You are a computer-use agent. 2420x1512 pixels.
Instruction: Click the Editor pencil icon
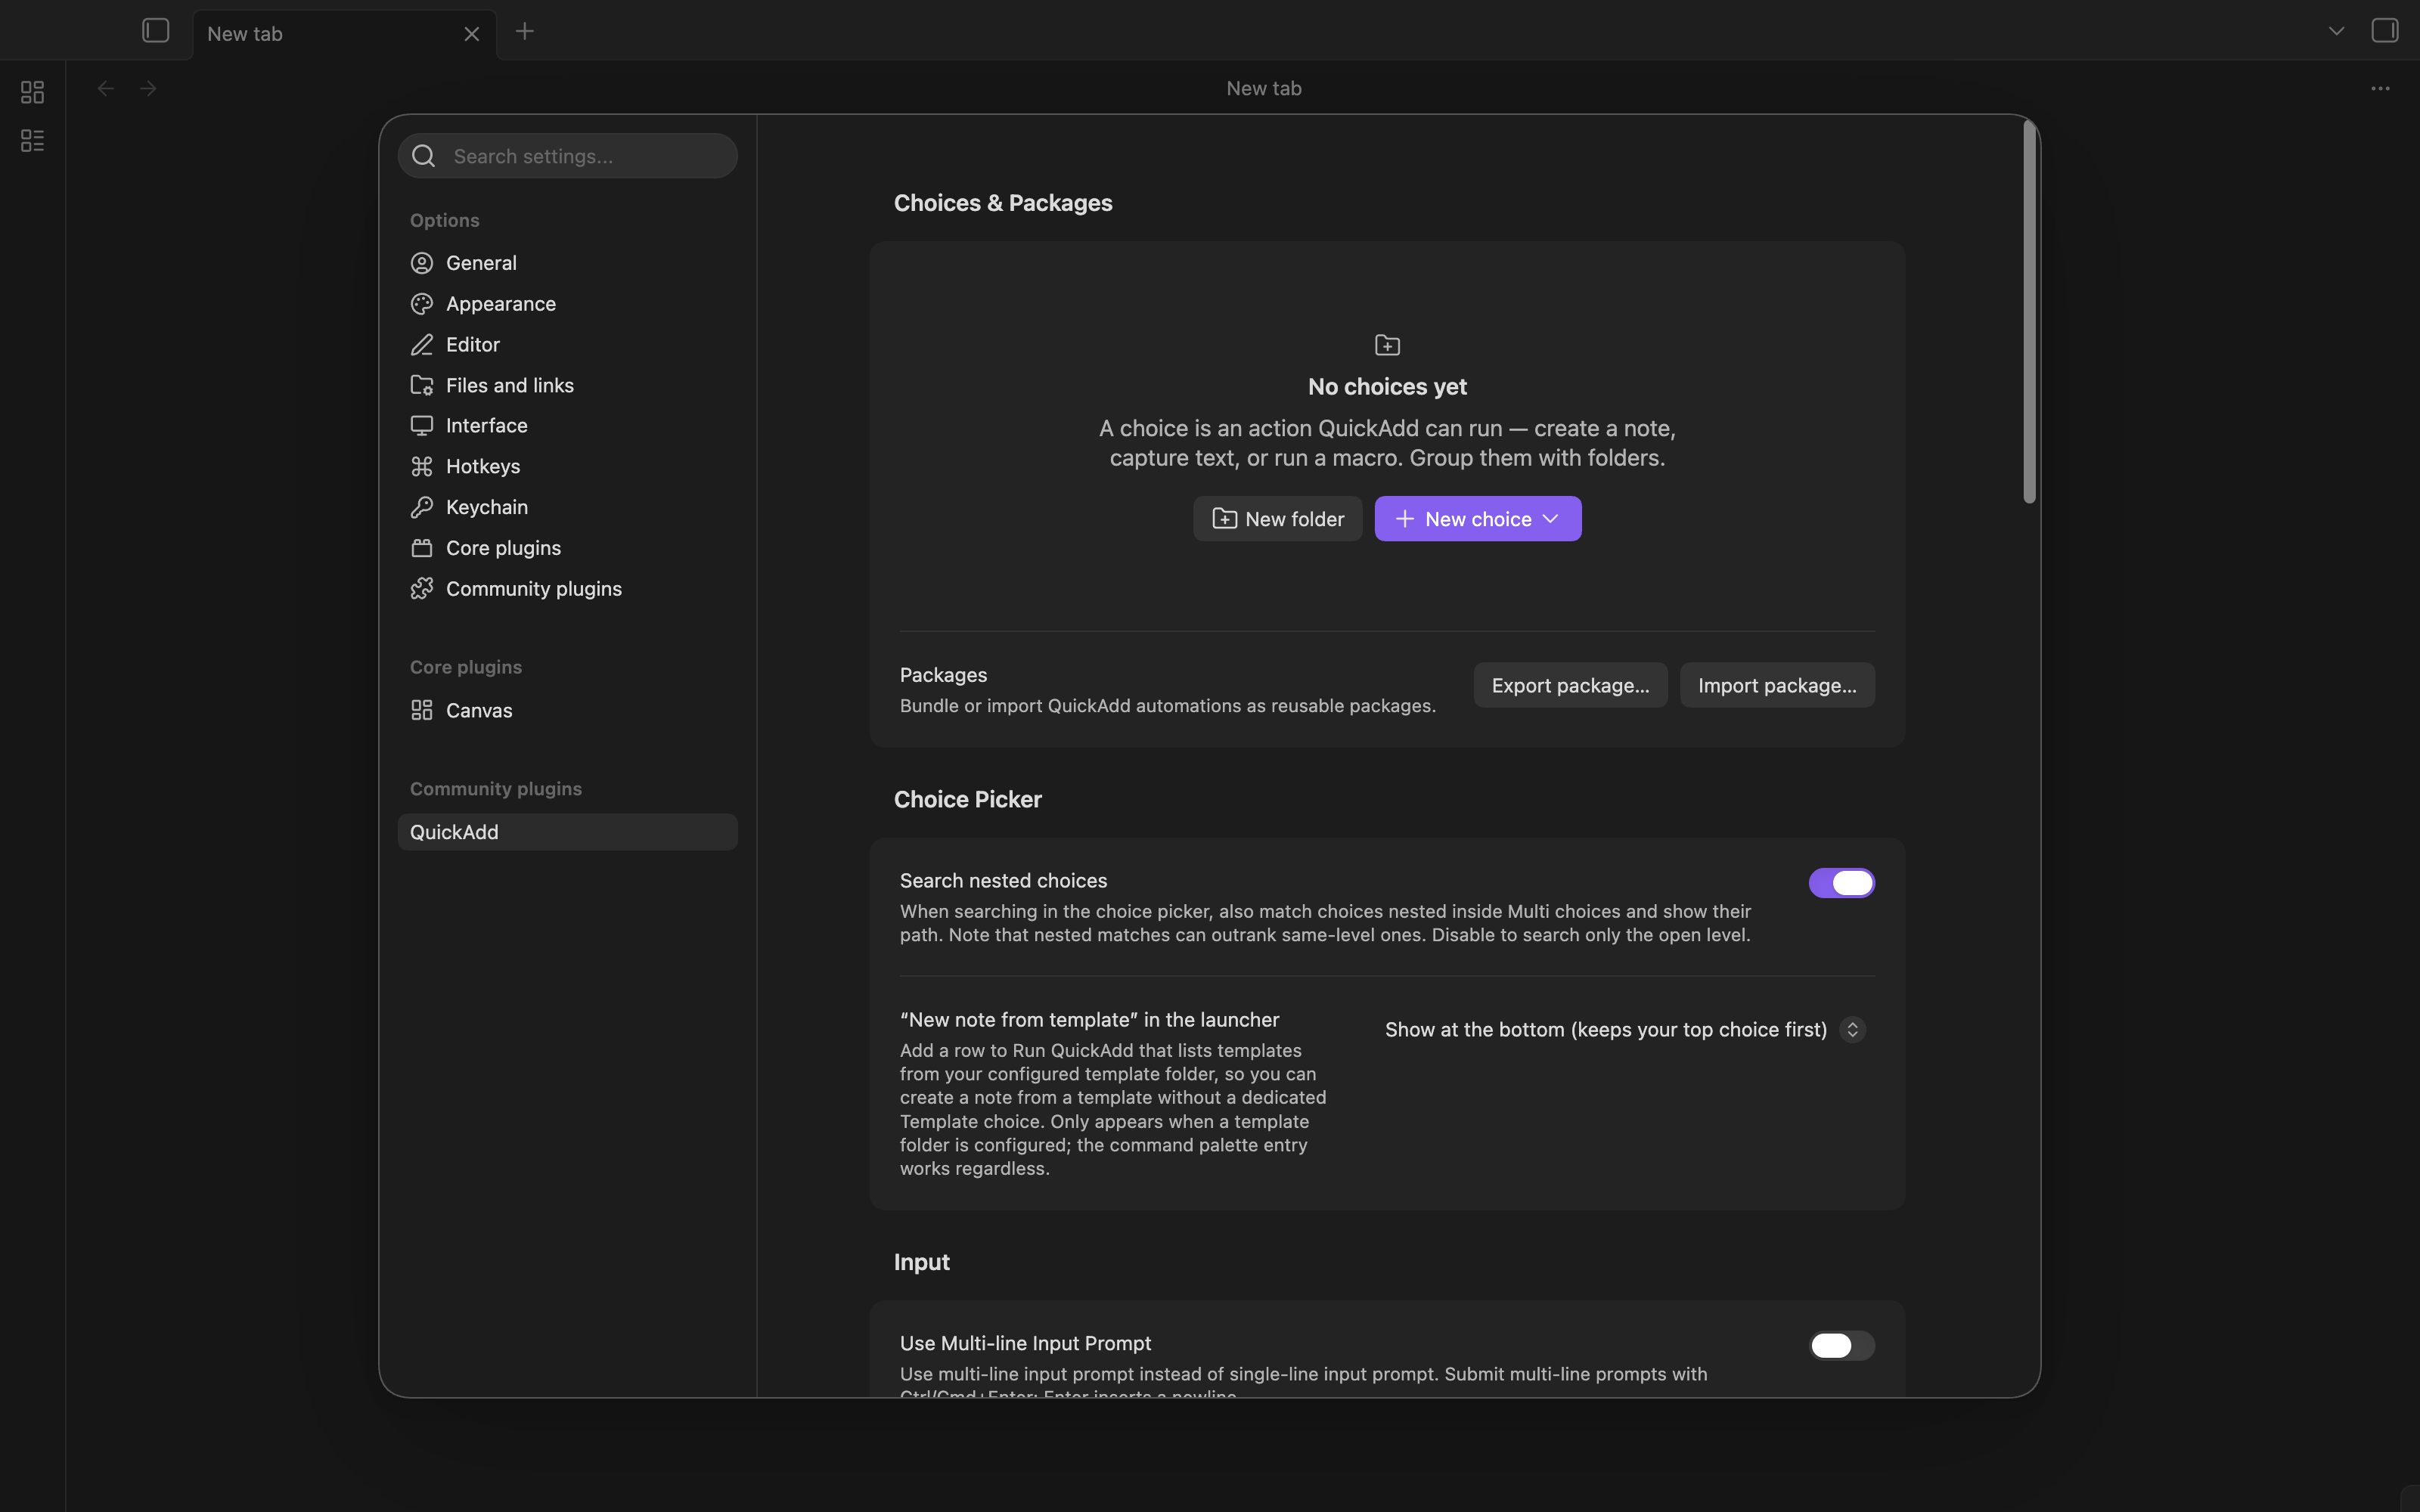point(422,345)
